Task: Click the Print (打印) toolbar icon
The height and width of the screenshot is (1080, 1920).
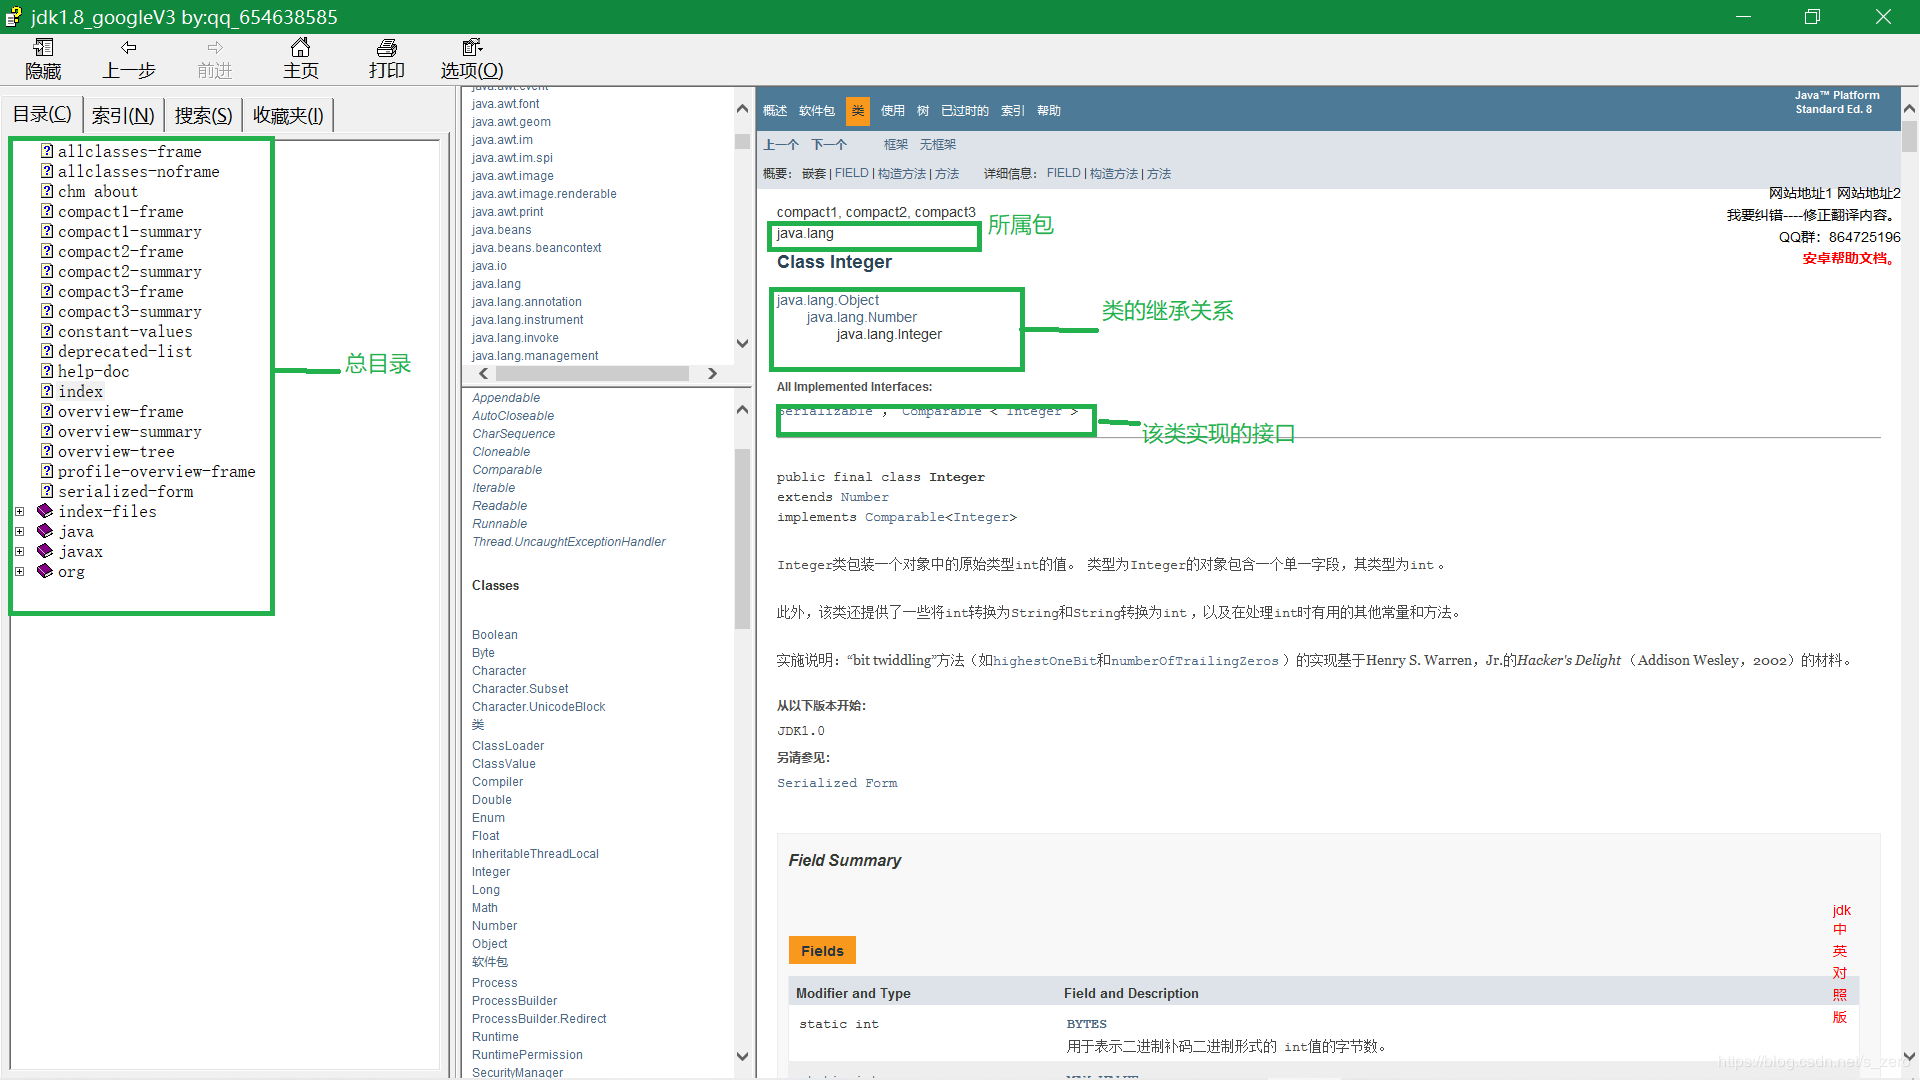Action: (x=386, y=48)
